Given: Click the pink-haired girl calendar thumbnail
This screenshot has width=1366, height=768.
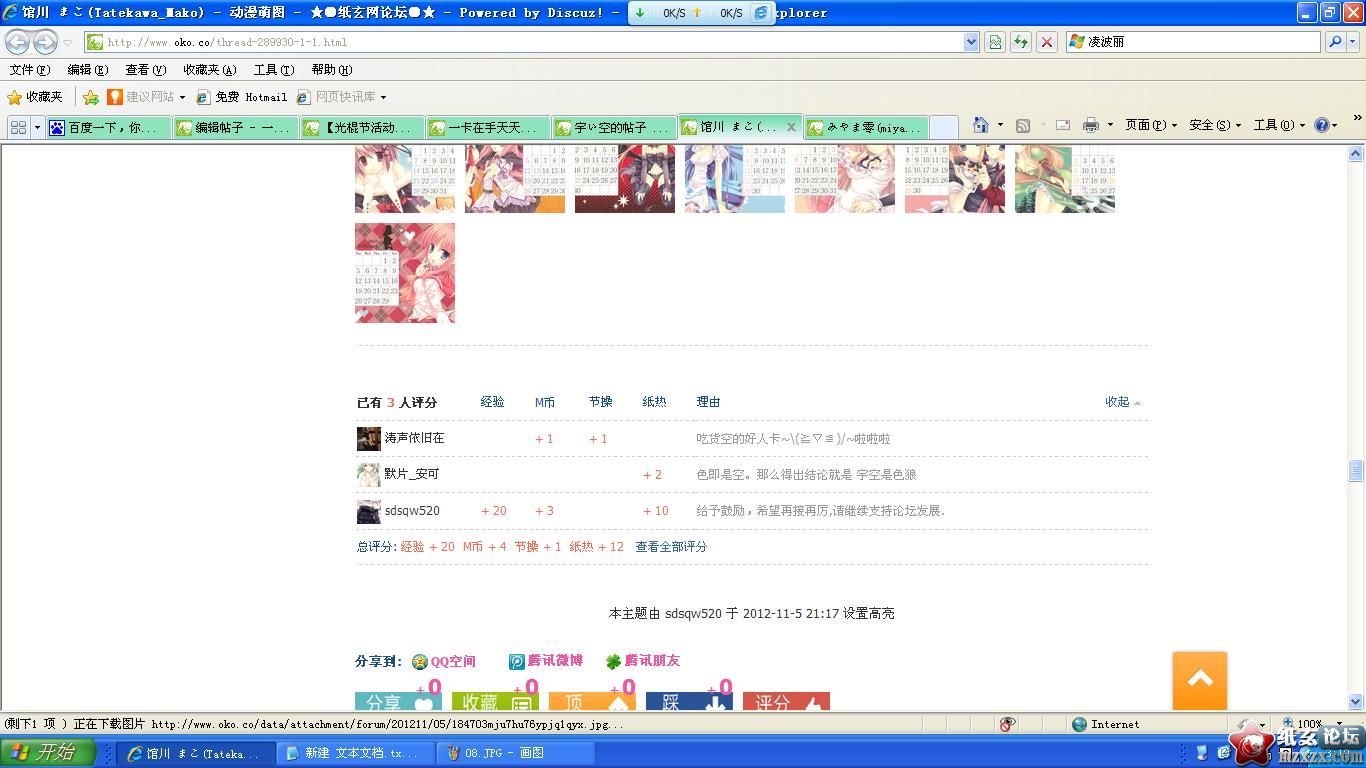Looking at the screenshot, I should click(x=405, y=273).
